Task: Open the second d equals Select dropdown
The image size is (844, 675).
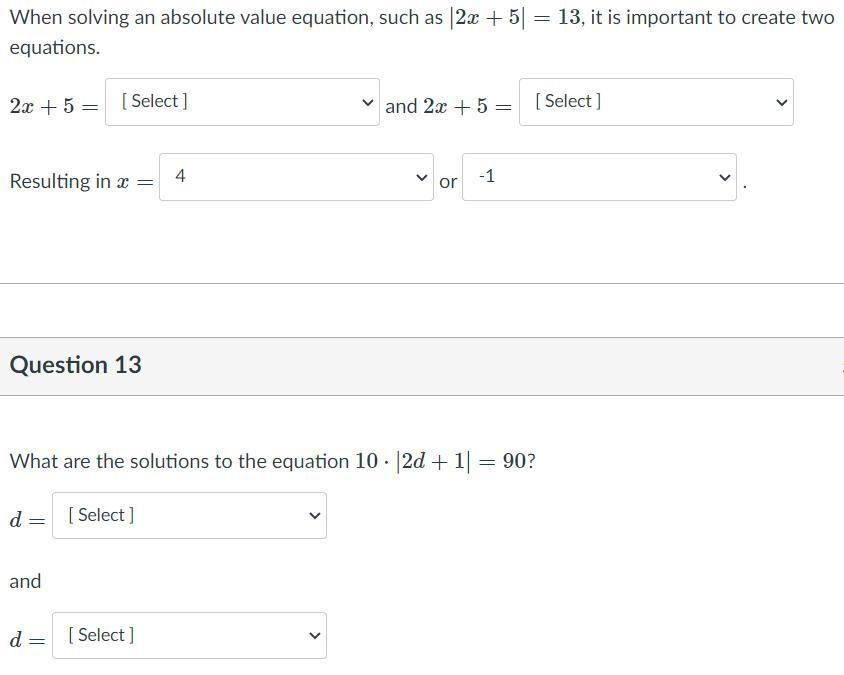Action: pyautogui.click(x=189, y=636)
